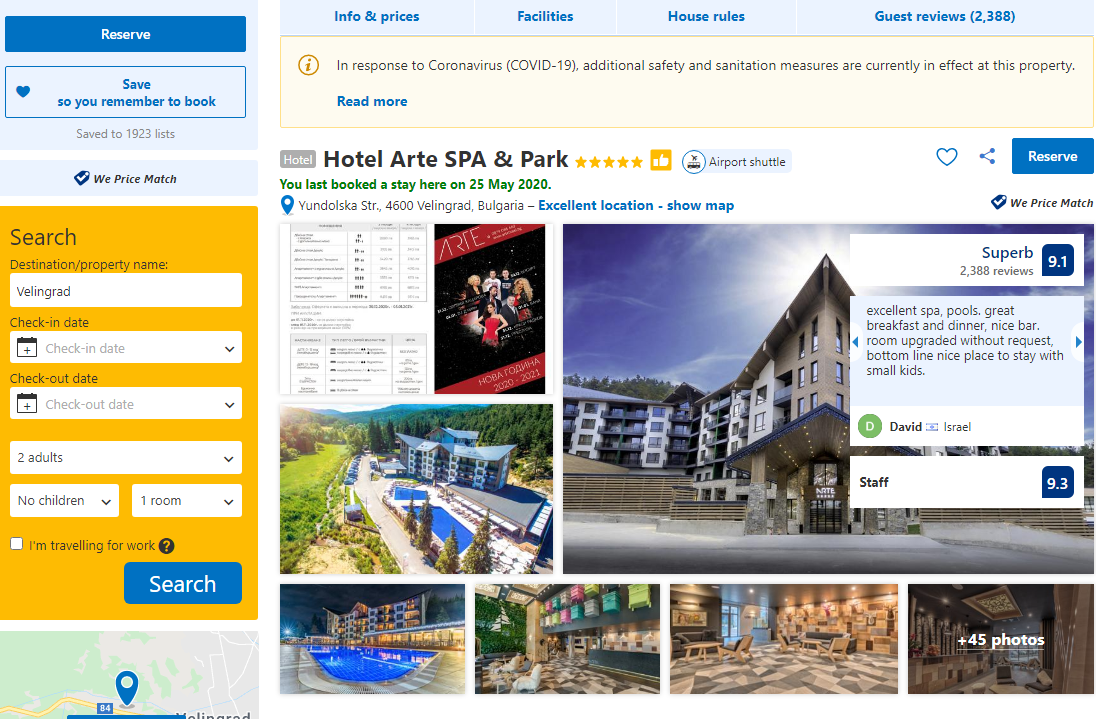Click the info icon in the COVID notice
This screenshot has height=719, width=1096.
pos(308,65)
